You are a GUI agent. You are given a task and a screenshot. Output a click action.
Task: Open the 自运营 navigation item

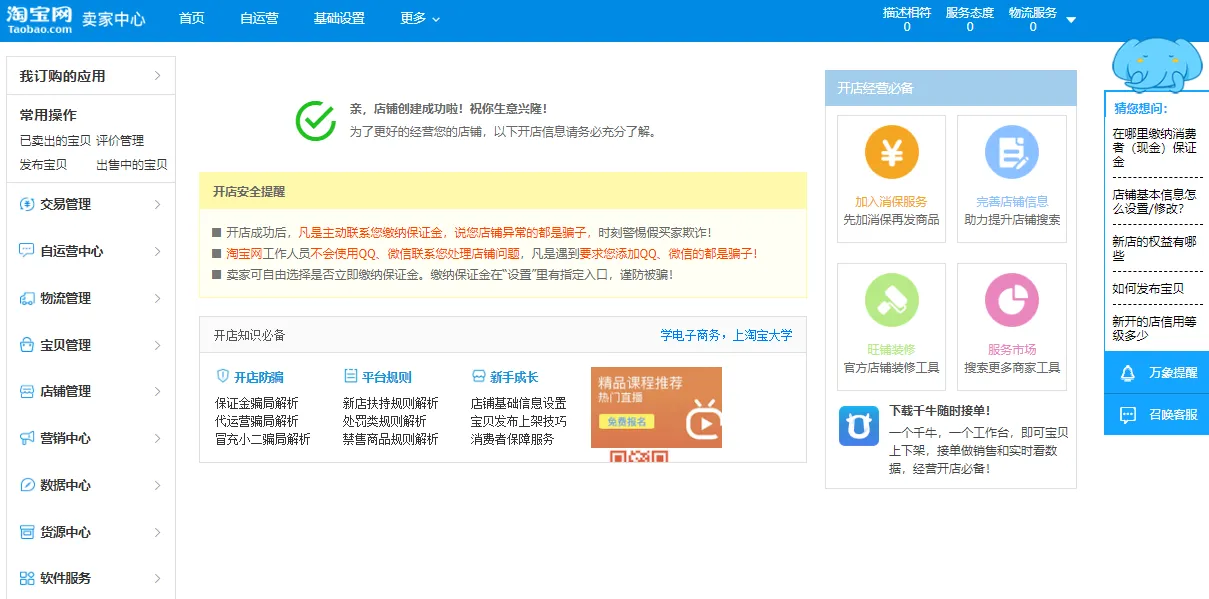point(259,18)
